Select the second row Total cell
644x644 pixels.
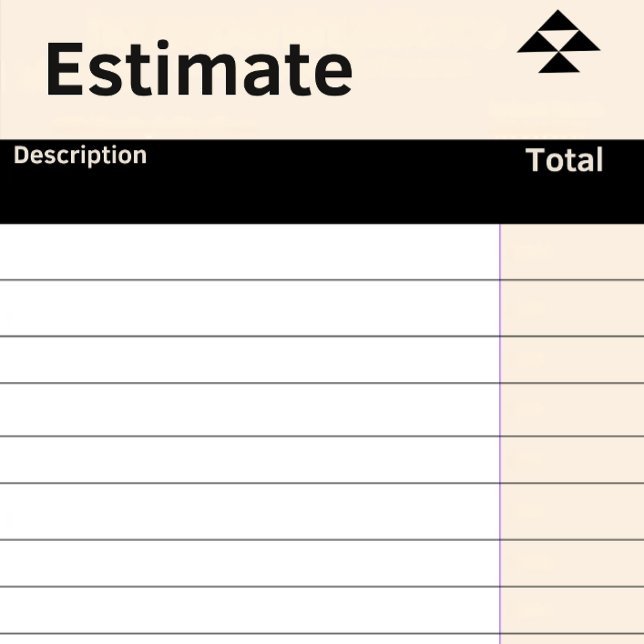[572, 308]
